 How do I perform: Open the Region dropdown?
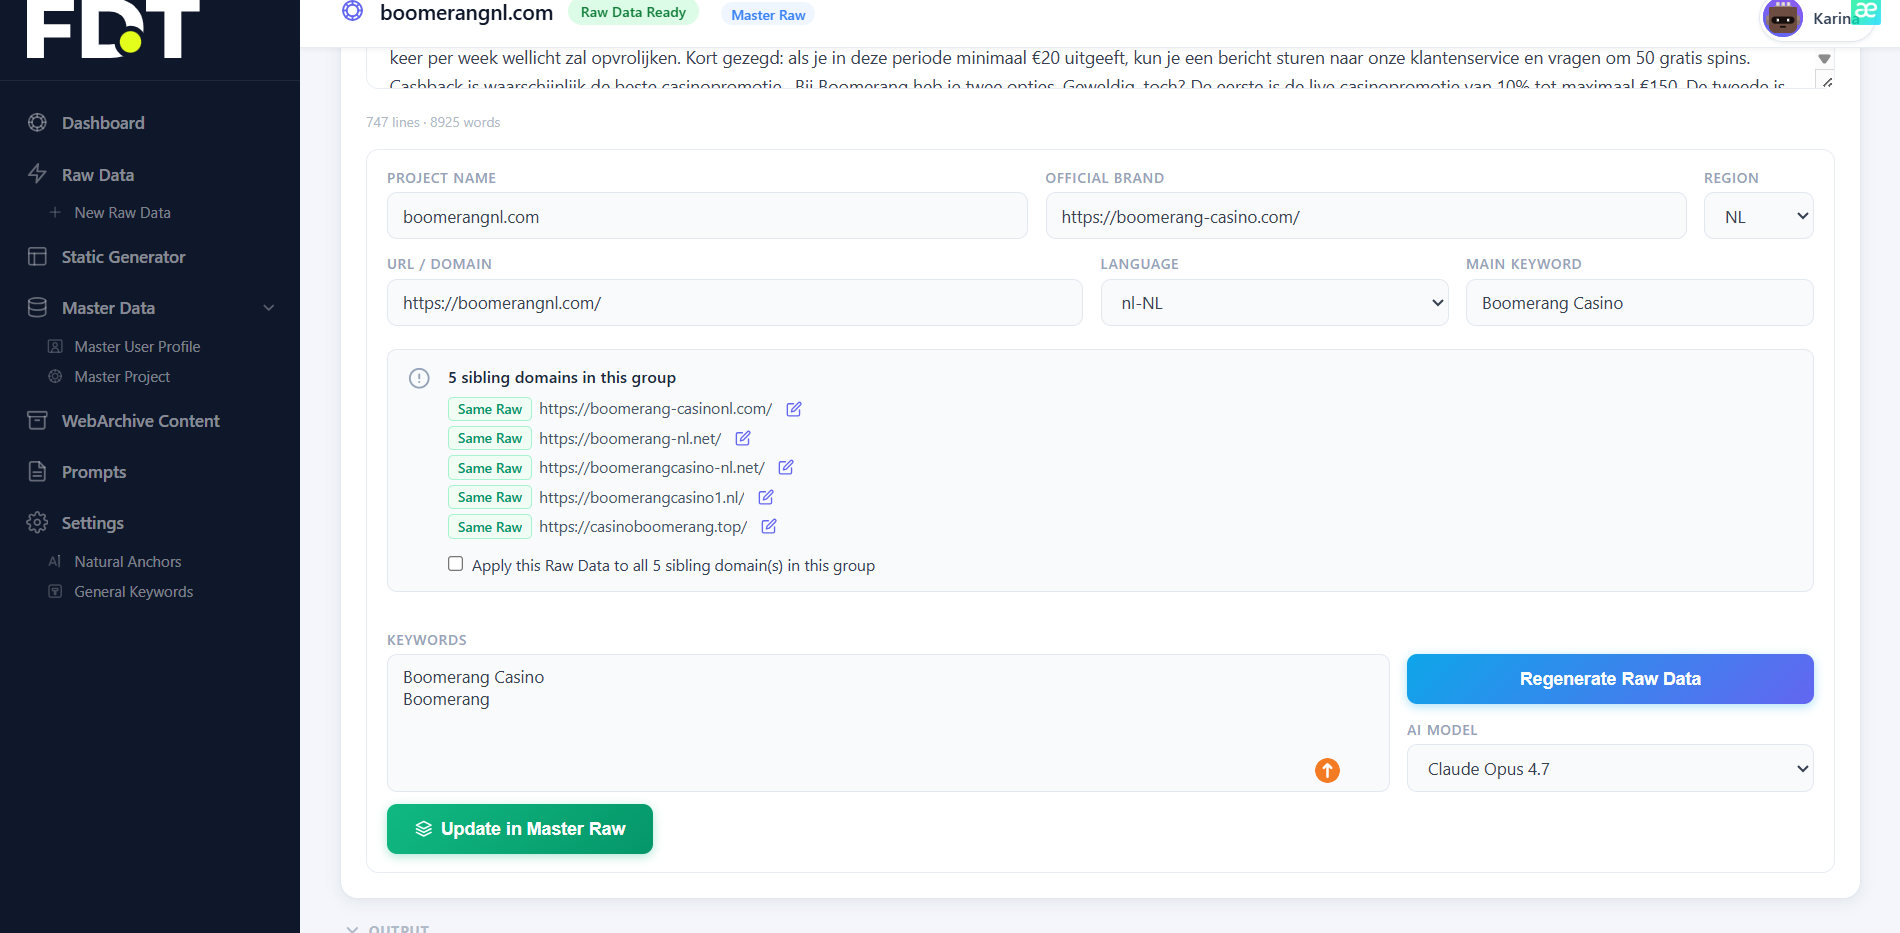pos(1758,216)
